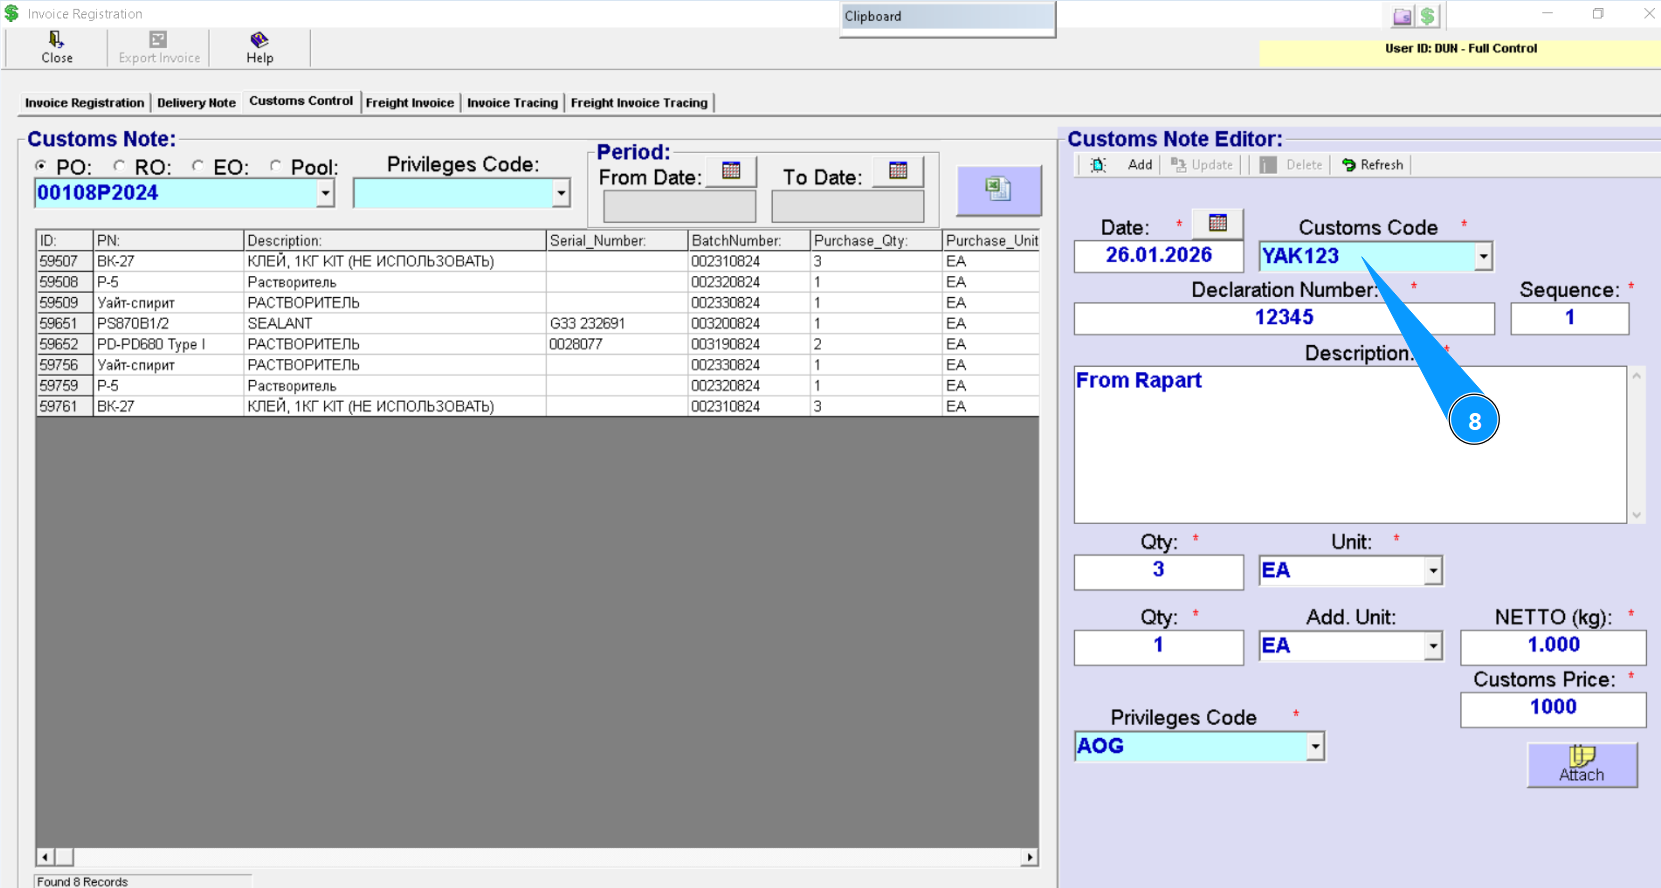
Task: Open To Date calendar picker
Action: (898, 171)
